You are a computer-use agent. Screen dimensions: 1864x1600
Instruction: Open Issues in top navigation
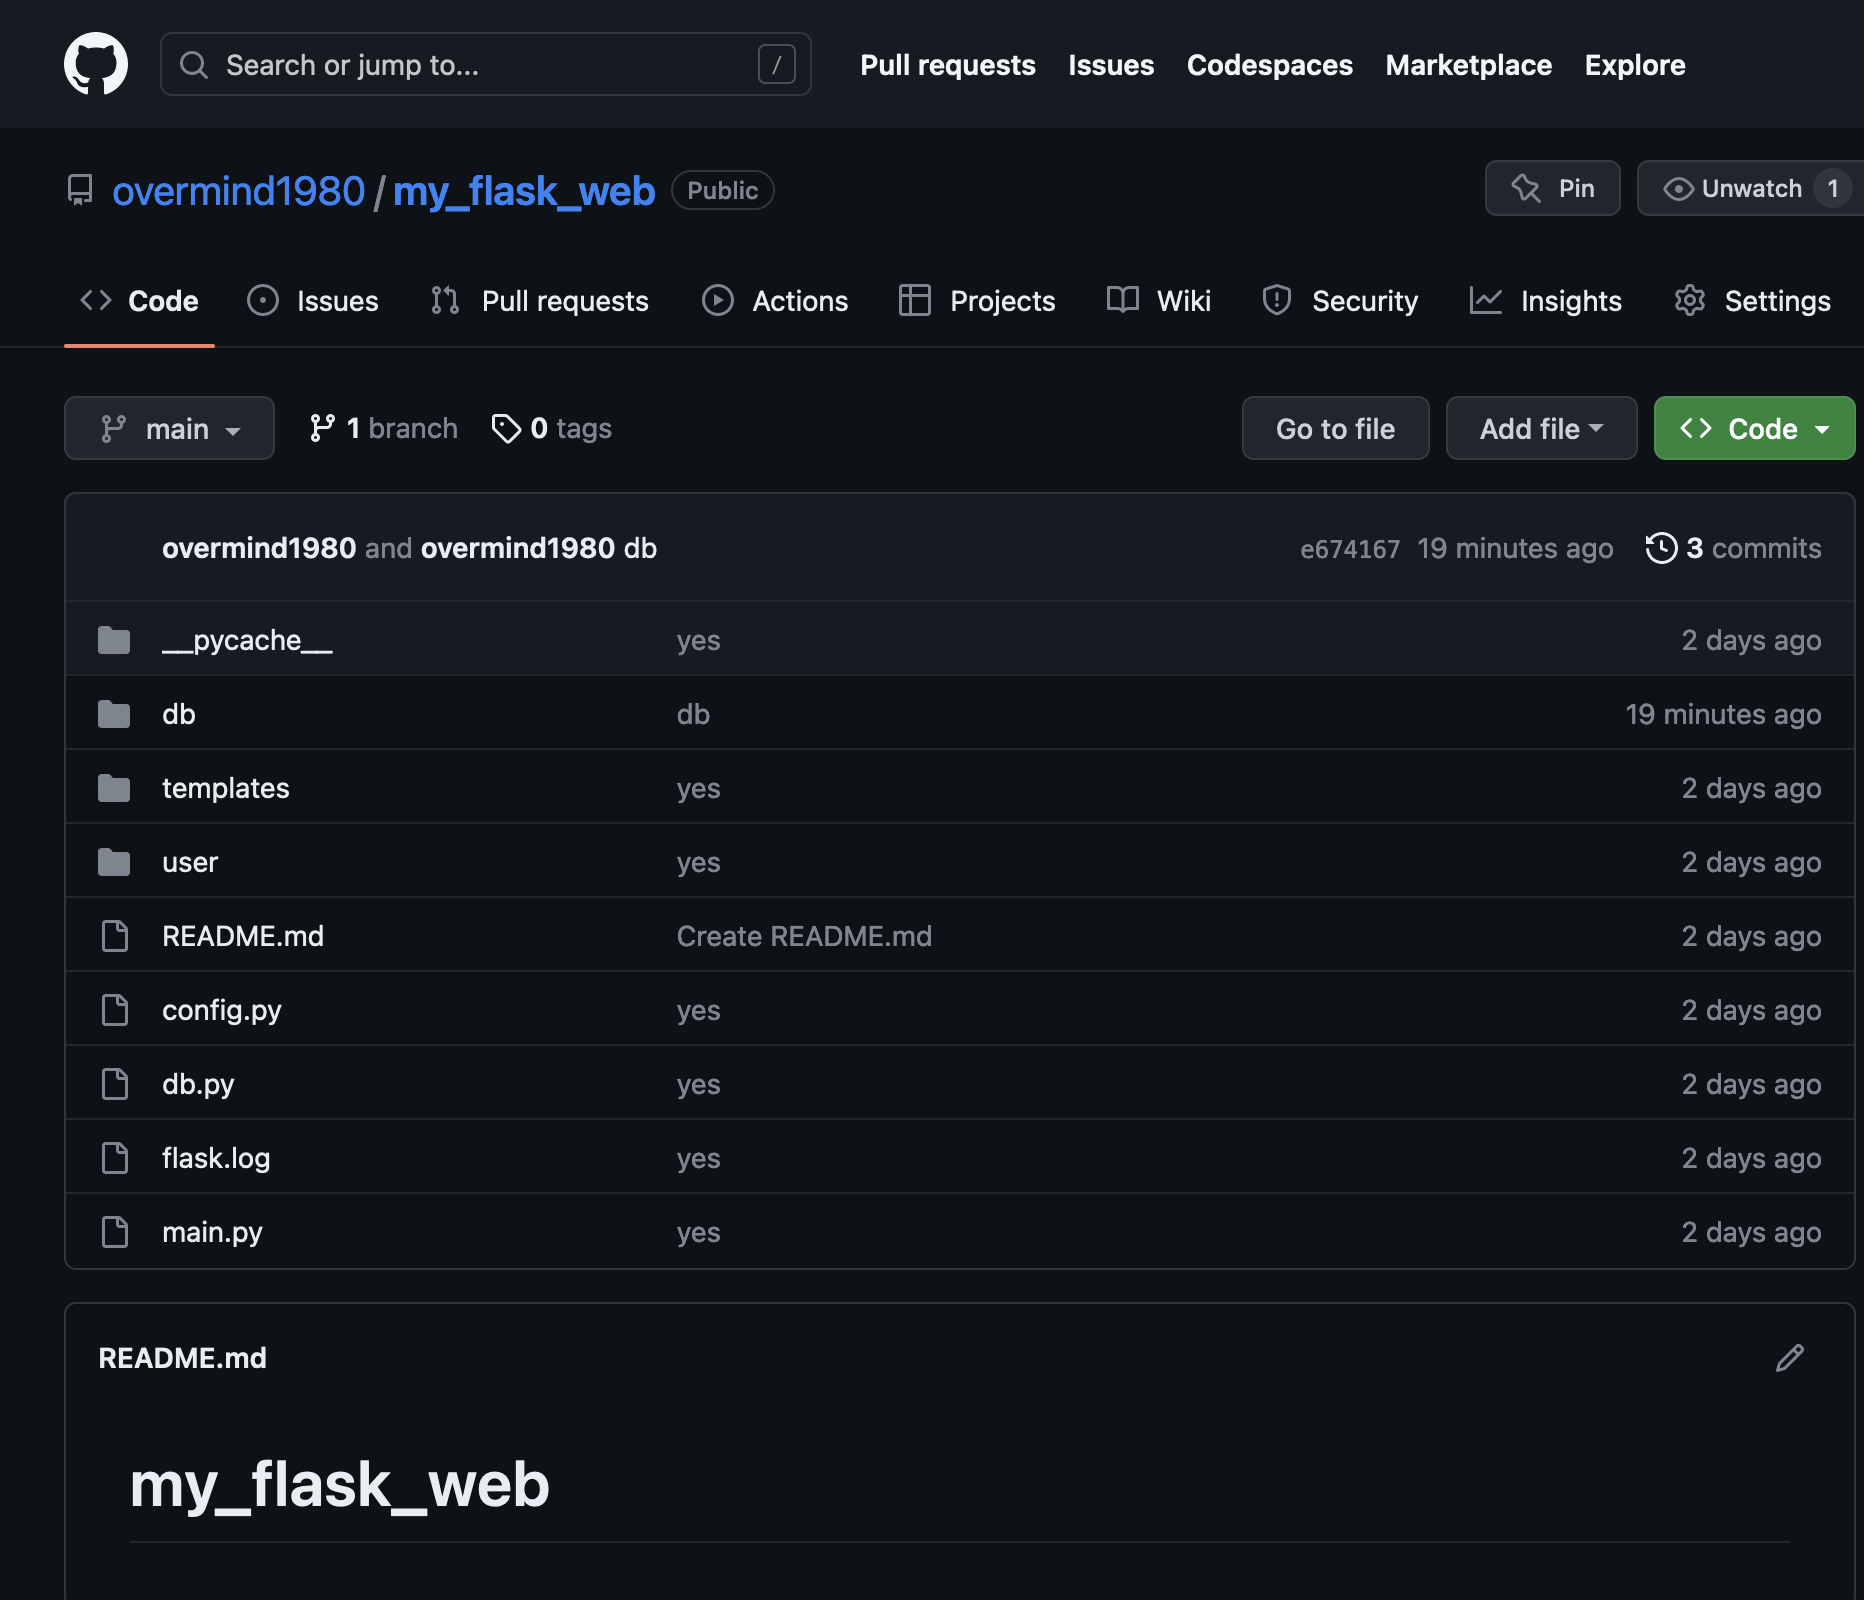click(1111, 65)
